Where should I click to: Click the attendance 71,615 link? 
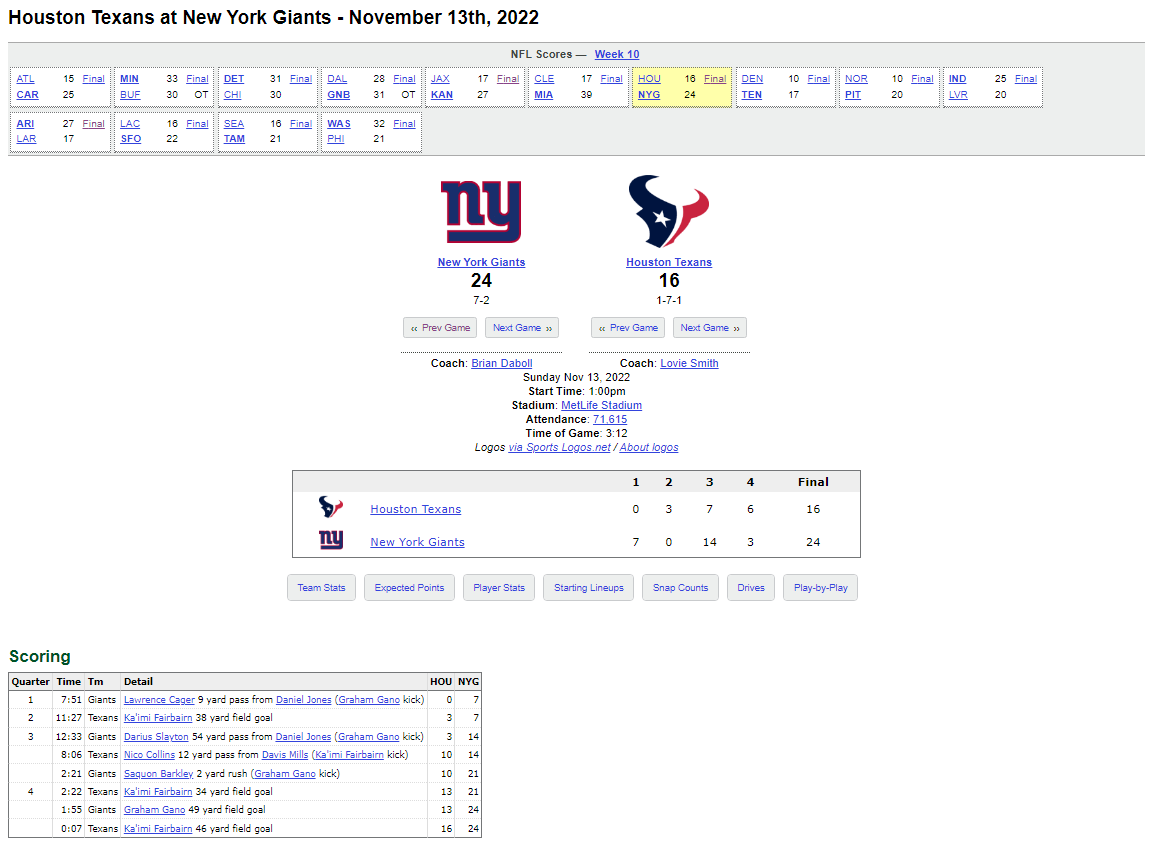[610, 419]
